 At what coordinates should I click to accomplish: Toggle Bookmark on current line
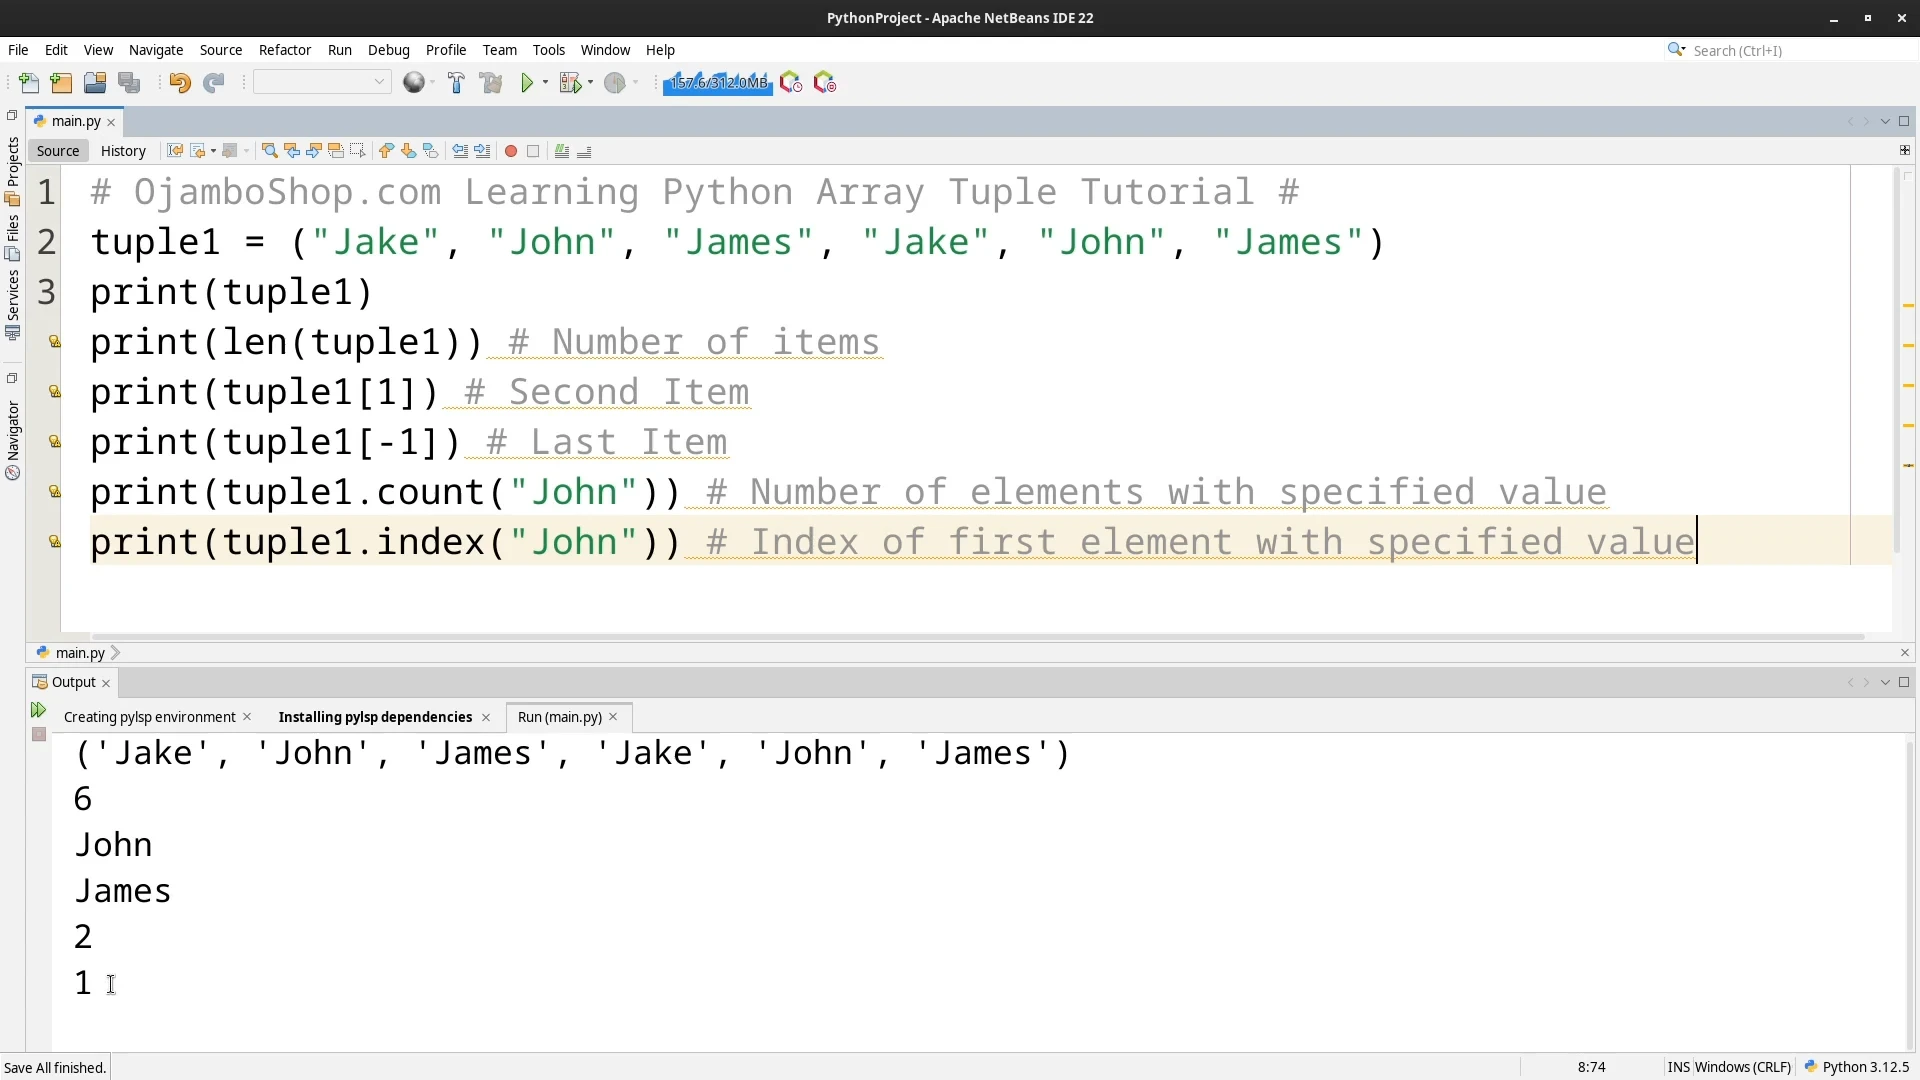[x=430, y=151]
